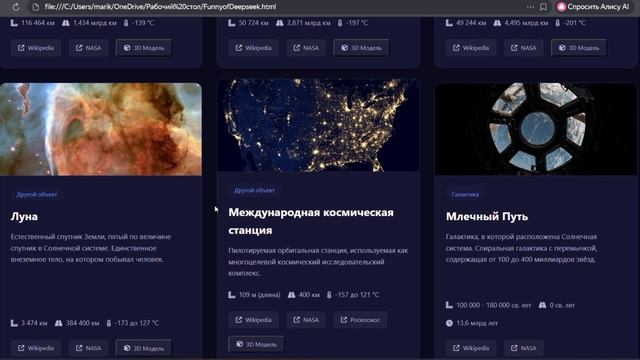This screenshot has width=640, height=360.
Task: Click the road icon beside 400 км
Action: tap(291, 295)
